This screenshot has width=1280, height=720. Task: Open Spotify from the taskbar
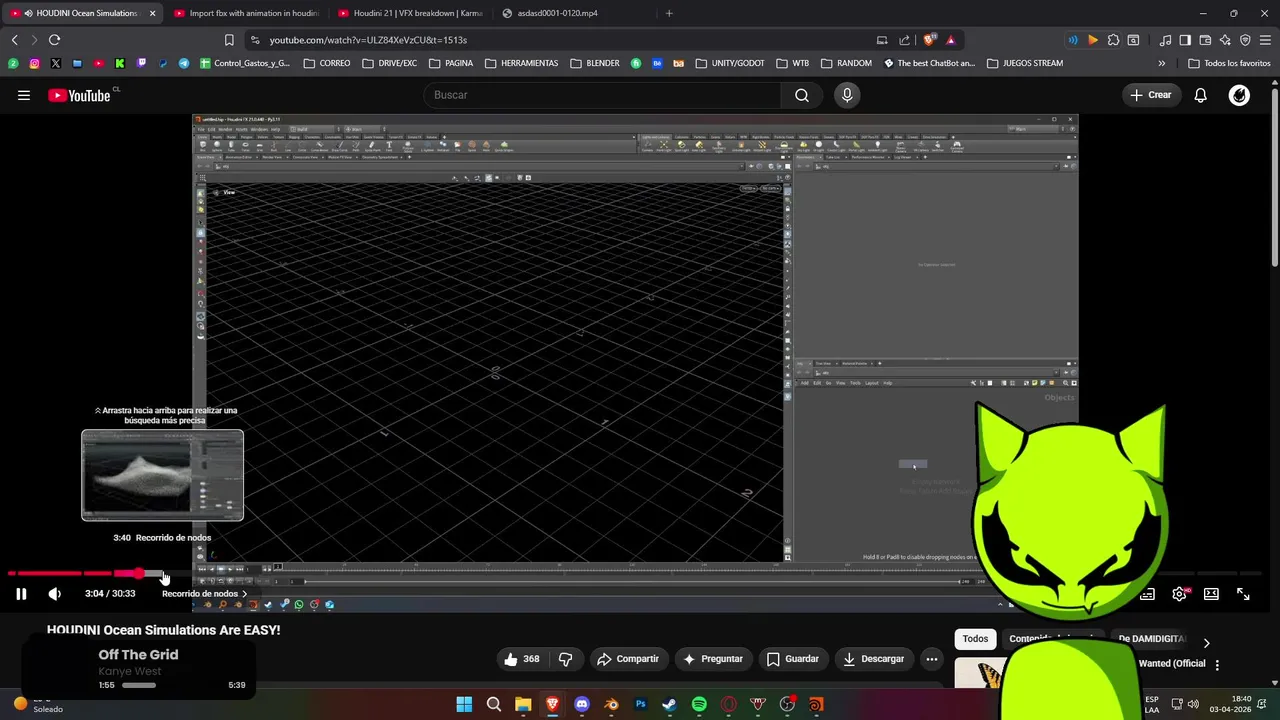coord(699,704)
